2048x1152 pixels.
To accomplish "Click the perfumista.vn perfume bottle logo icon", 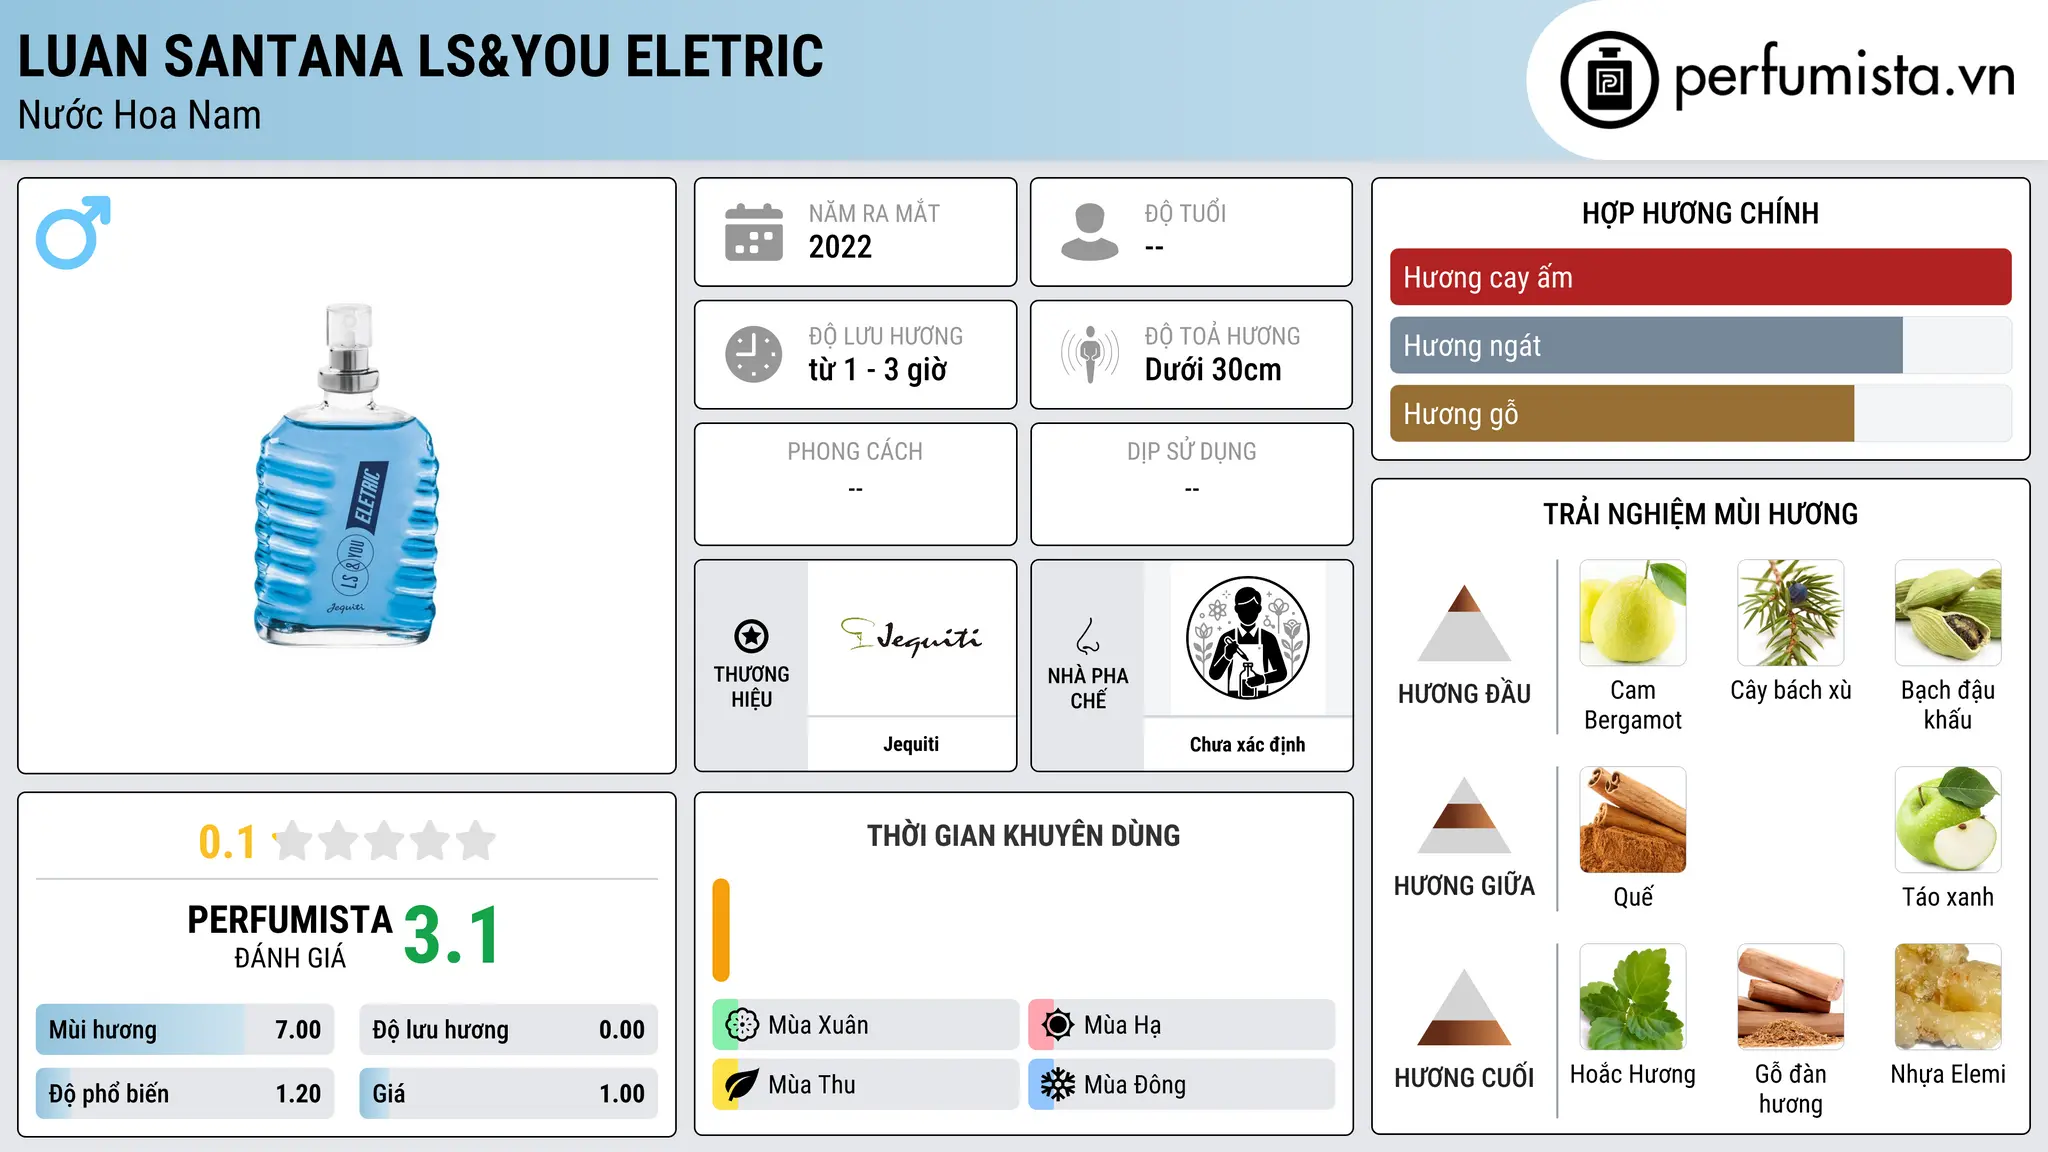I will [1609, 80].
